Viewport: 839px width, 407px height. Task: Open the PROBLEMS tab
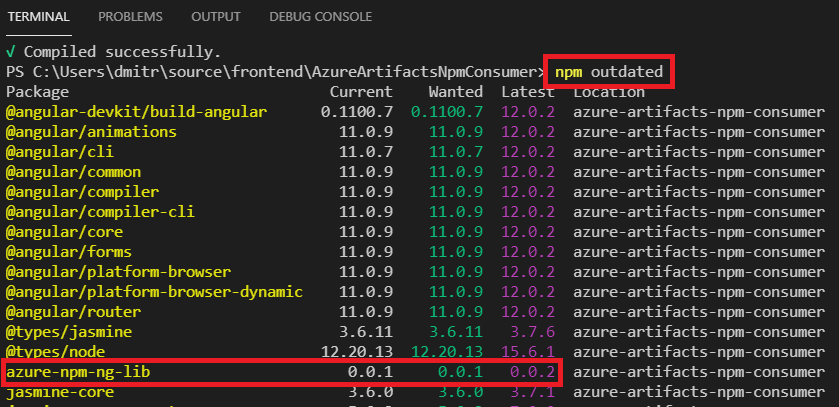coord(132,17)
